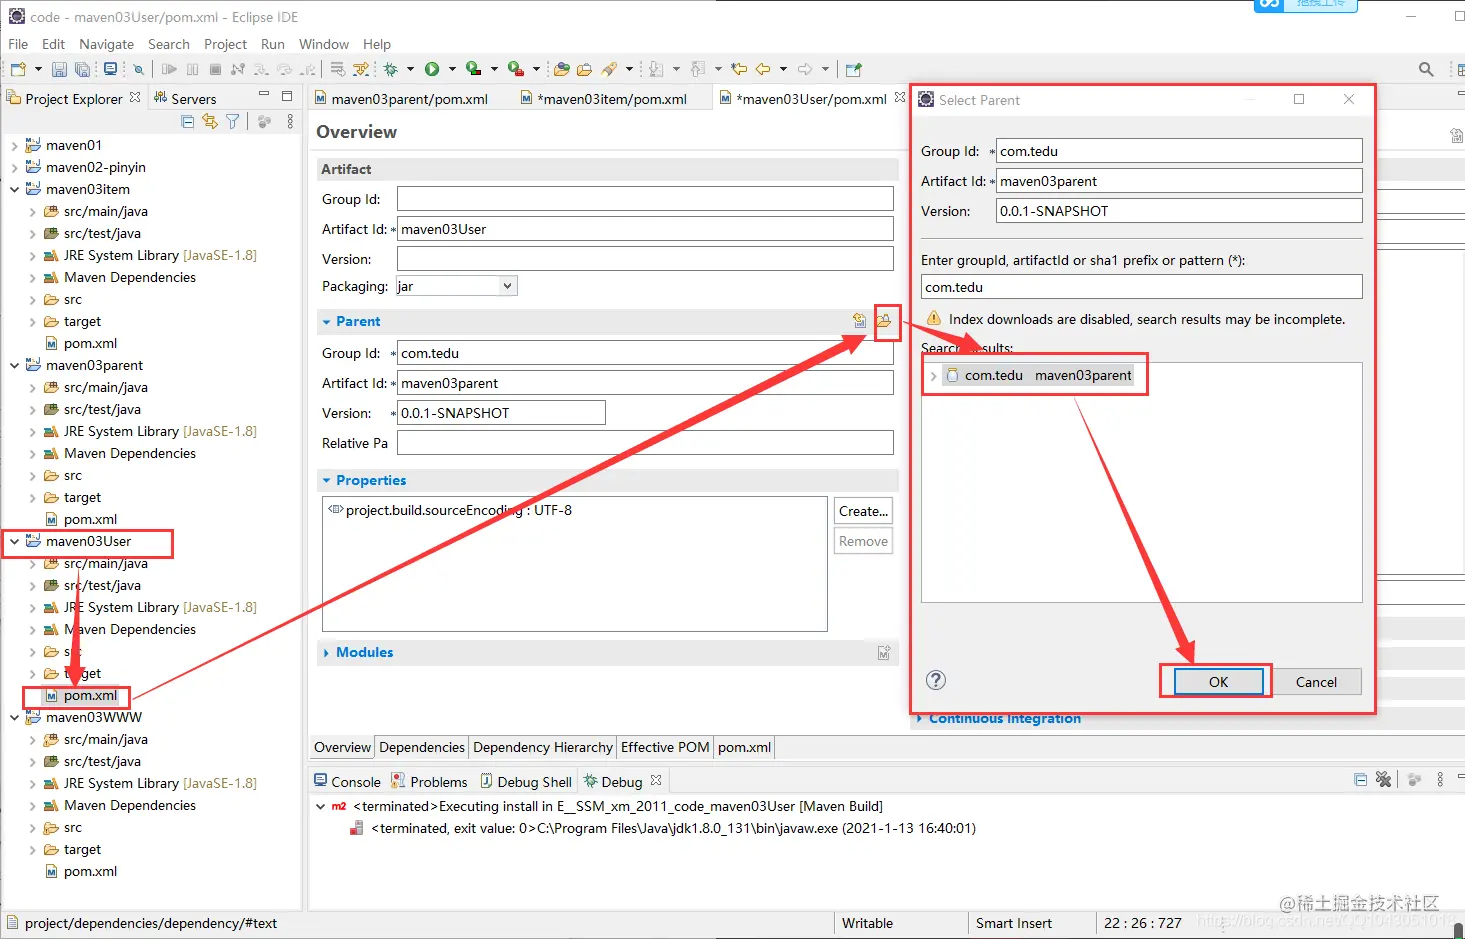Click Cancel in the Select Parent dialog
1465x939 pixels.
1316,682
